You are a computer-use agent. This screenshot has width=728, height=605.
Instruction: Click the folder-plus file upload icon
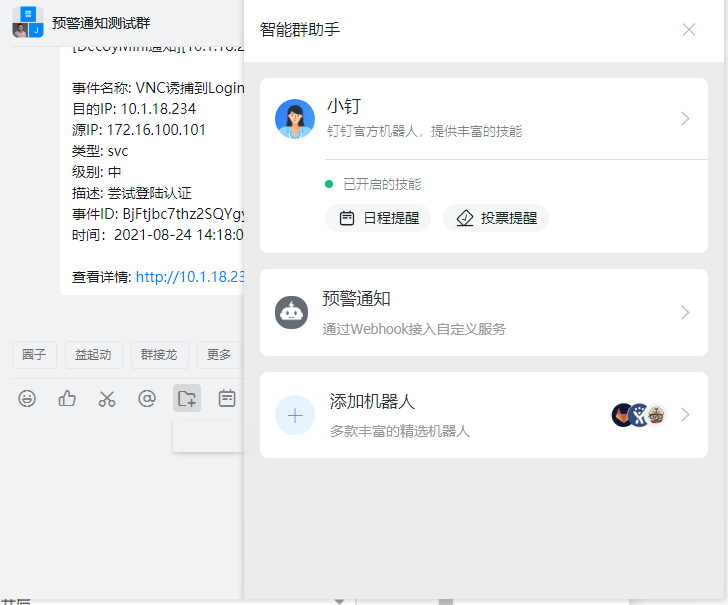click(187, 398)
